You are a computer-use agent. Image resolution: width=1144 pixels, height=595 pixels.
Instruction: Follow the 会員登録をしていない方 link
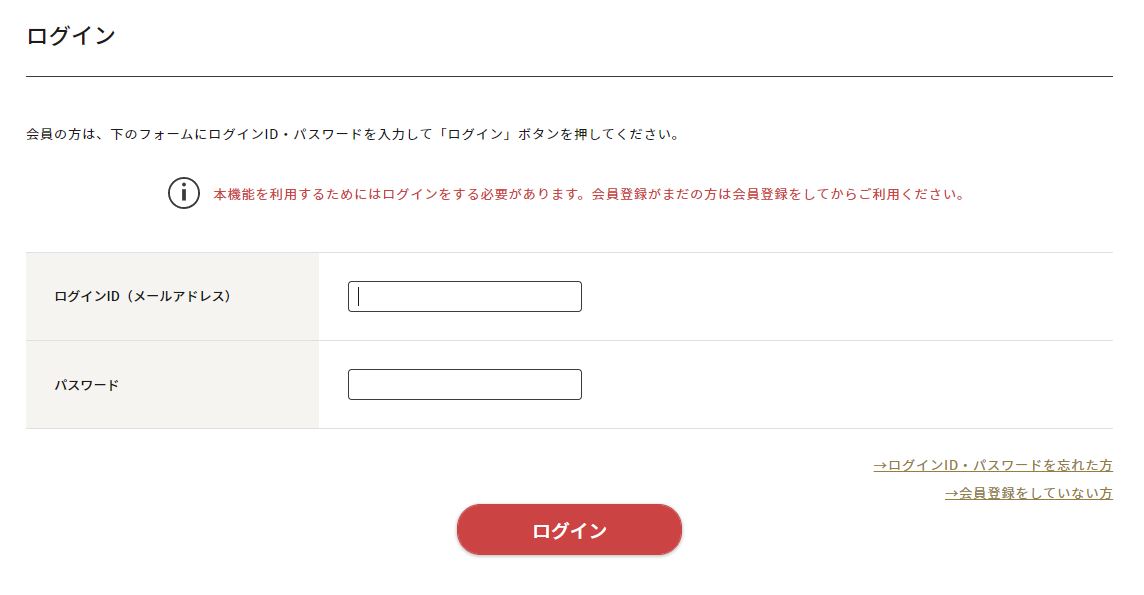coord(1029,493)
